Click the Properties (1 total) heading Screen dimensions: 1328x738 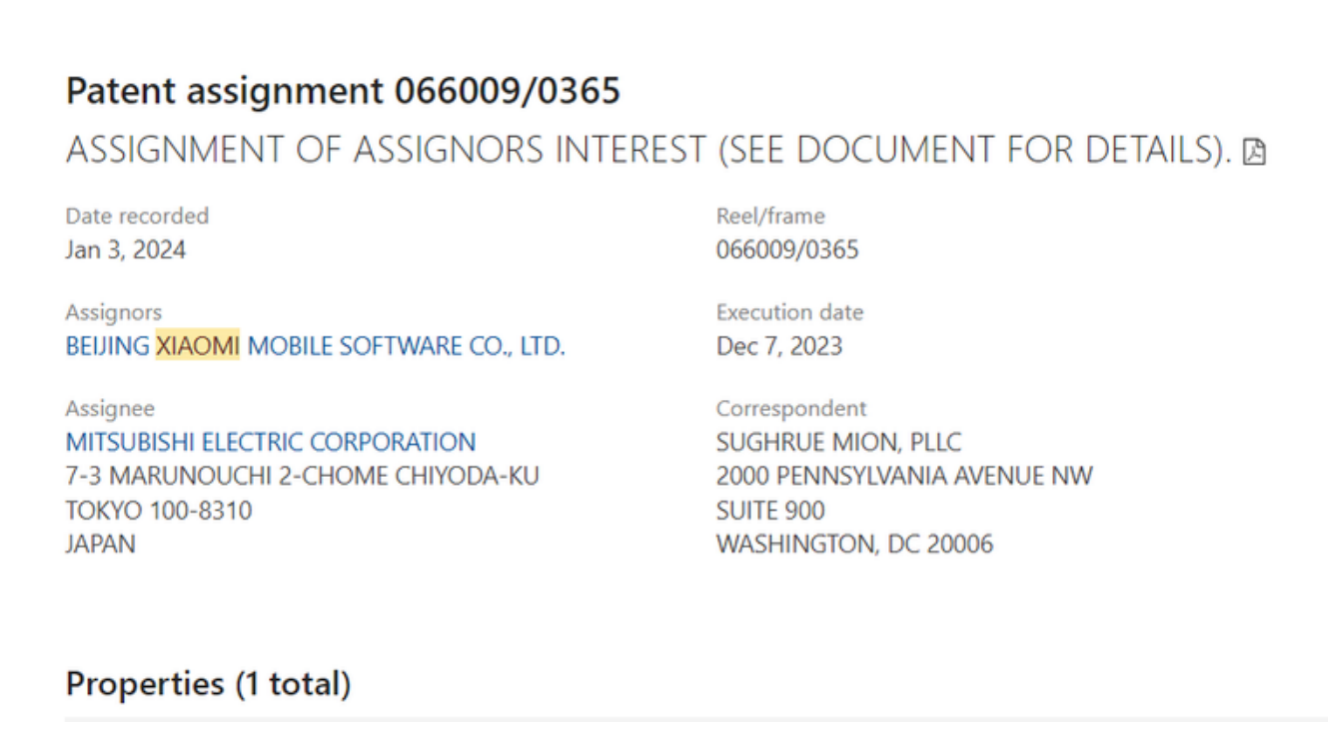pos(208,684)
